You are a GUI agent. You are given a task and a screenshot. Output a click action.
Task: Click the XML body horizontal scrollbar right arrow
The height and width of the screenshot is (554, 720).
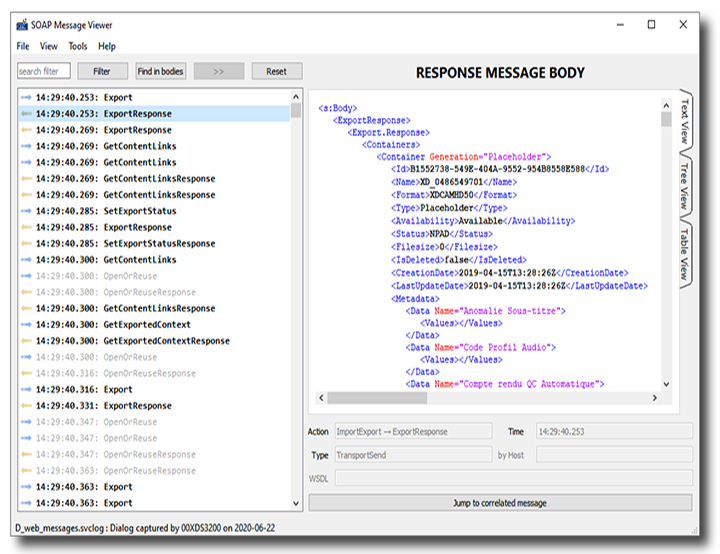tap(654, 397)
